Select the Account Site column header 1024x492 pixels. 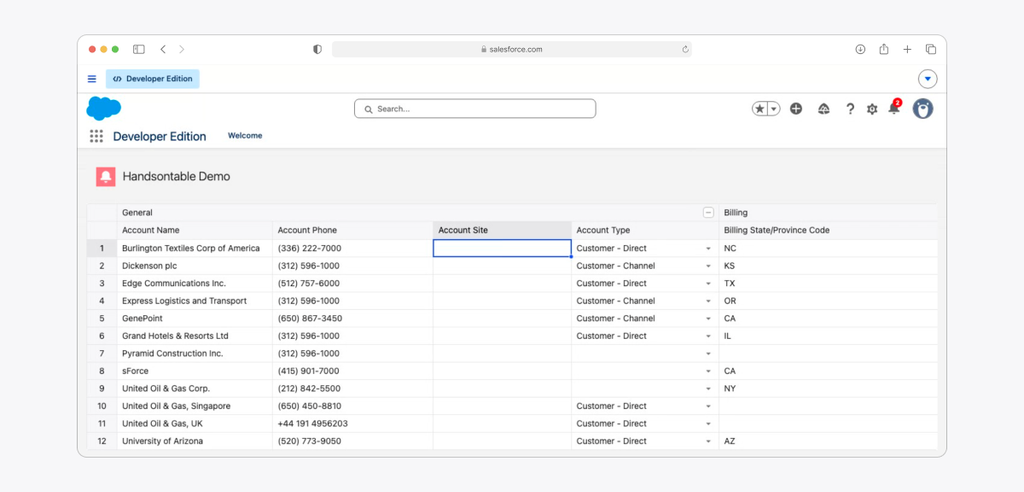[x=502, y=231]
